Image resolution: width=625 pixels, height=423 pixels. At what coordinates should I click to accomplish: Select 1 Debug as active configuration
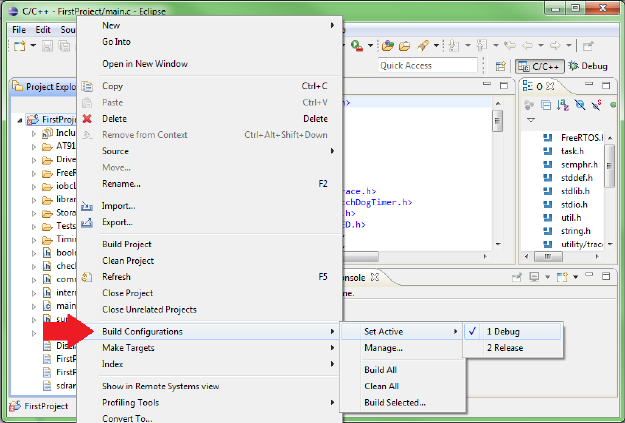point(513,331)
